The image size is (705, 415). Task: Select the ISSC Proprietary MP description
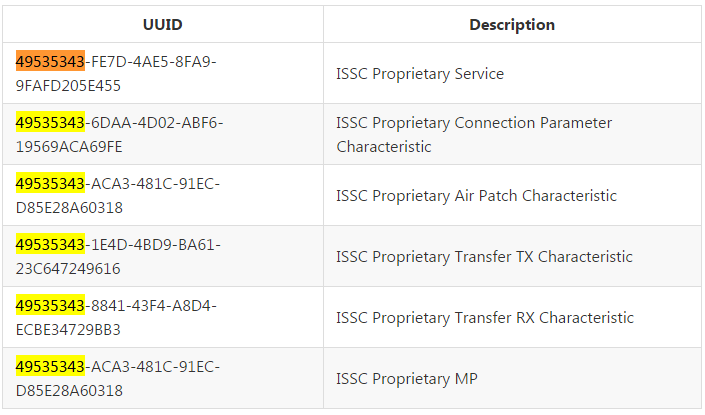(x=407, y=379)
